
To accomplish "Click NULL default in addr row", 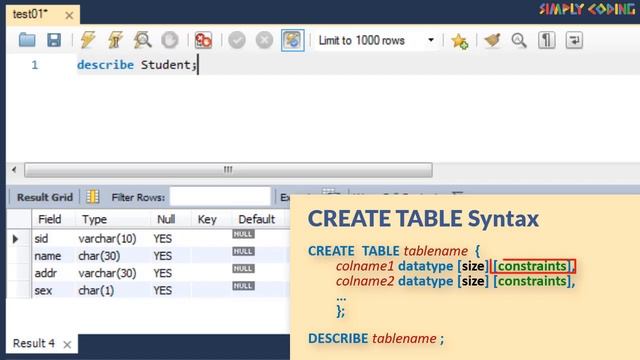I will point(243,269).
